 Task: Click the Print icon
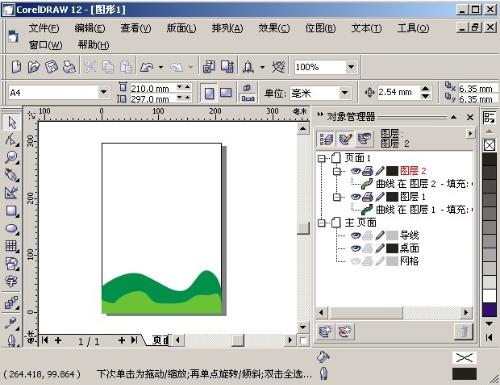(x=69, y=67)
